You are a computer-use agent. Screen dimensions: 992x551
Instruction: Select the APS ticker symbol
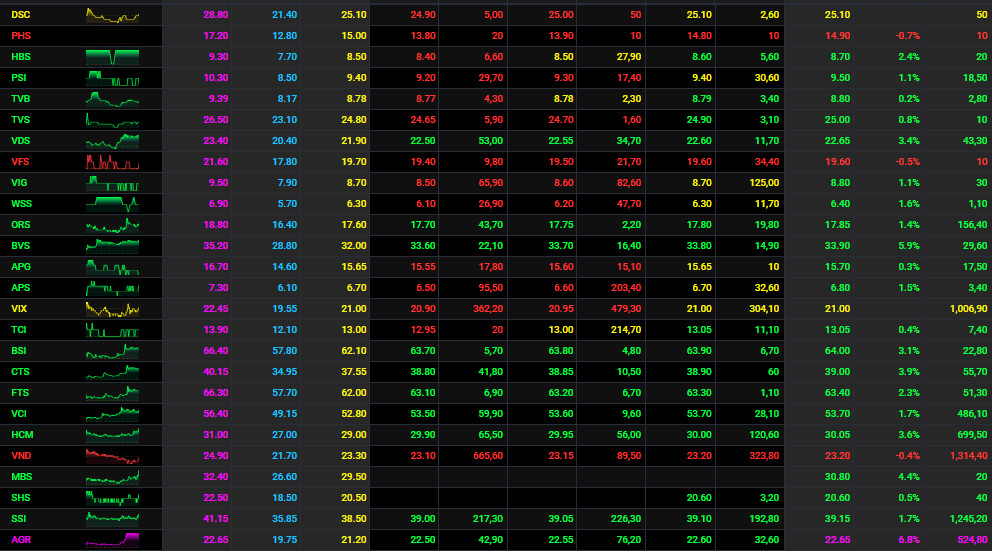click(x=20, y=288)
